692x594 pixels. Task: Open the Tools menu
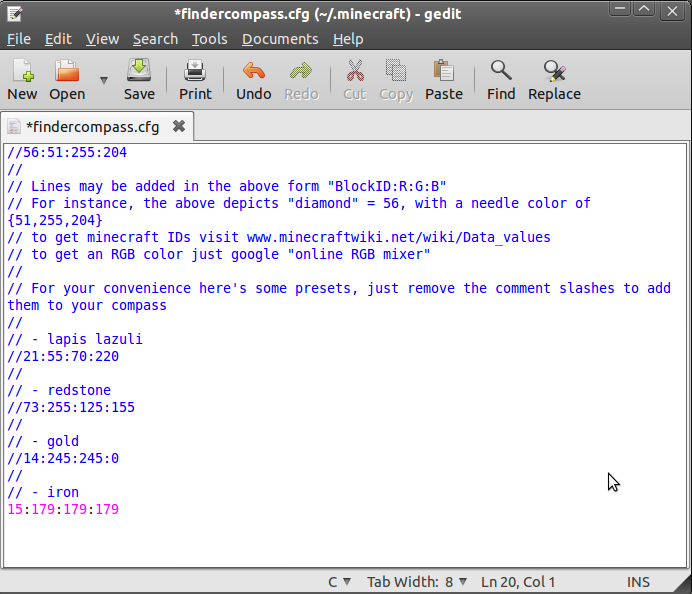tap(210, 39)
